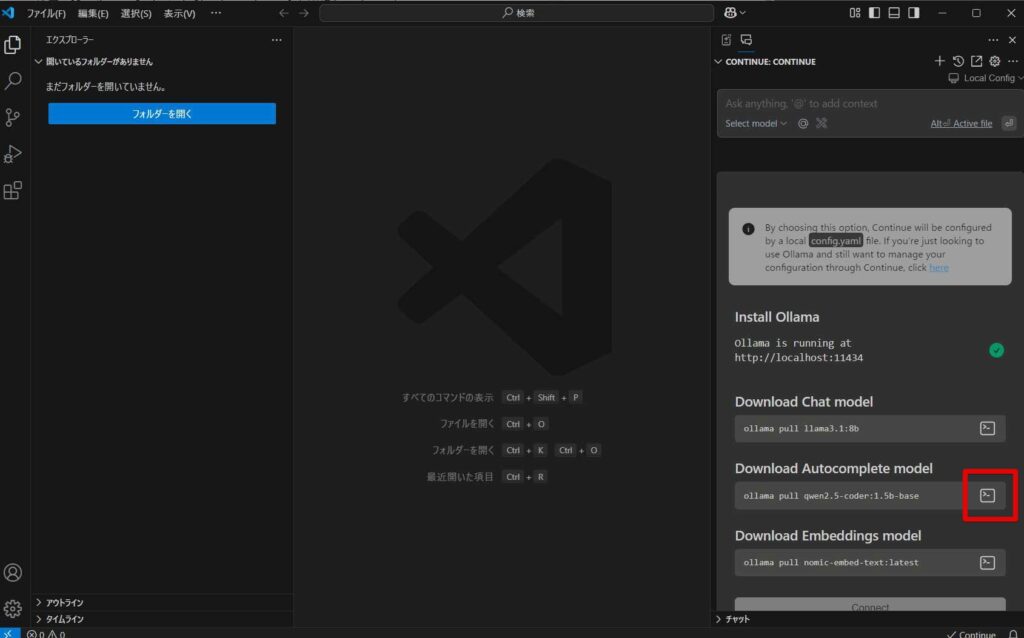
Task: Expand the チャット section
Action: 735,619
